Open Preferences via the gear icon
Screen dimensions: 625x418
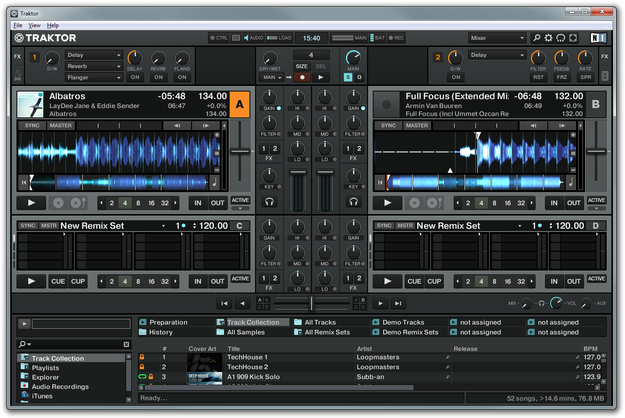pyautogui.click(x=549, y=38)
